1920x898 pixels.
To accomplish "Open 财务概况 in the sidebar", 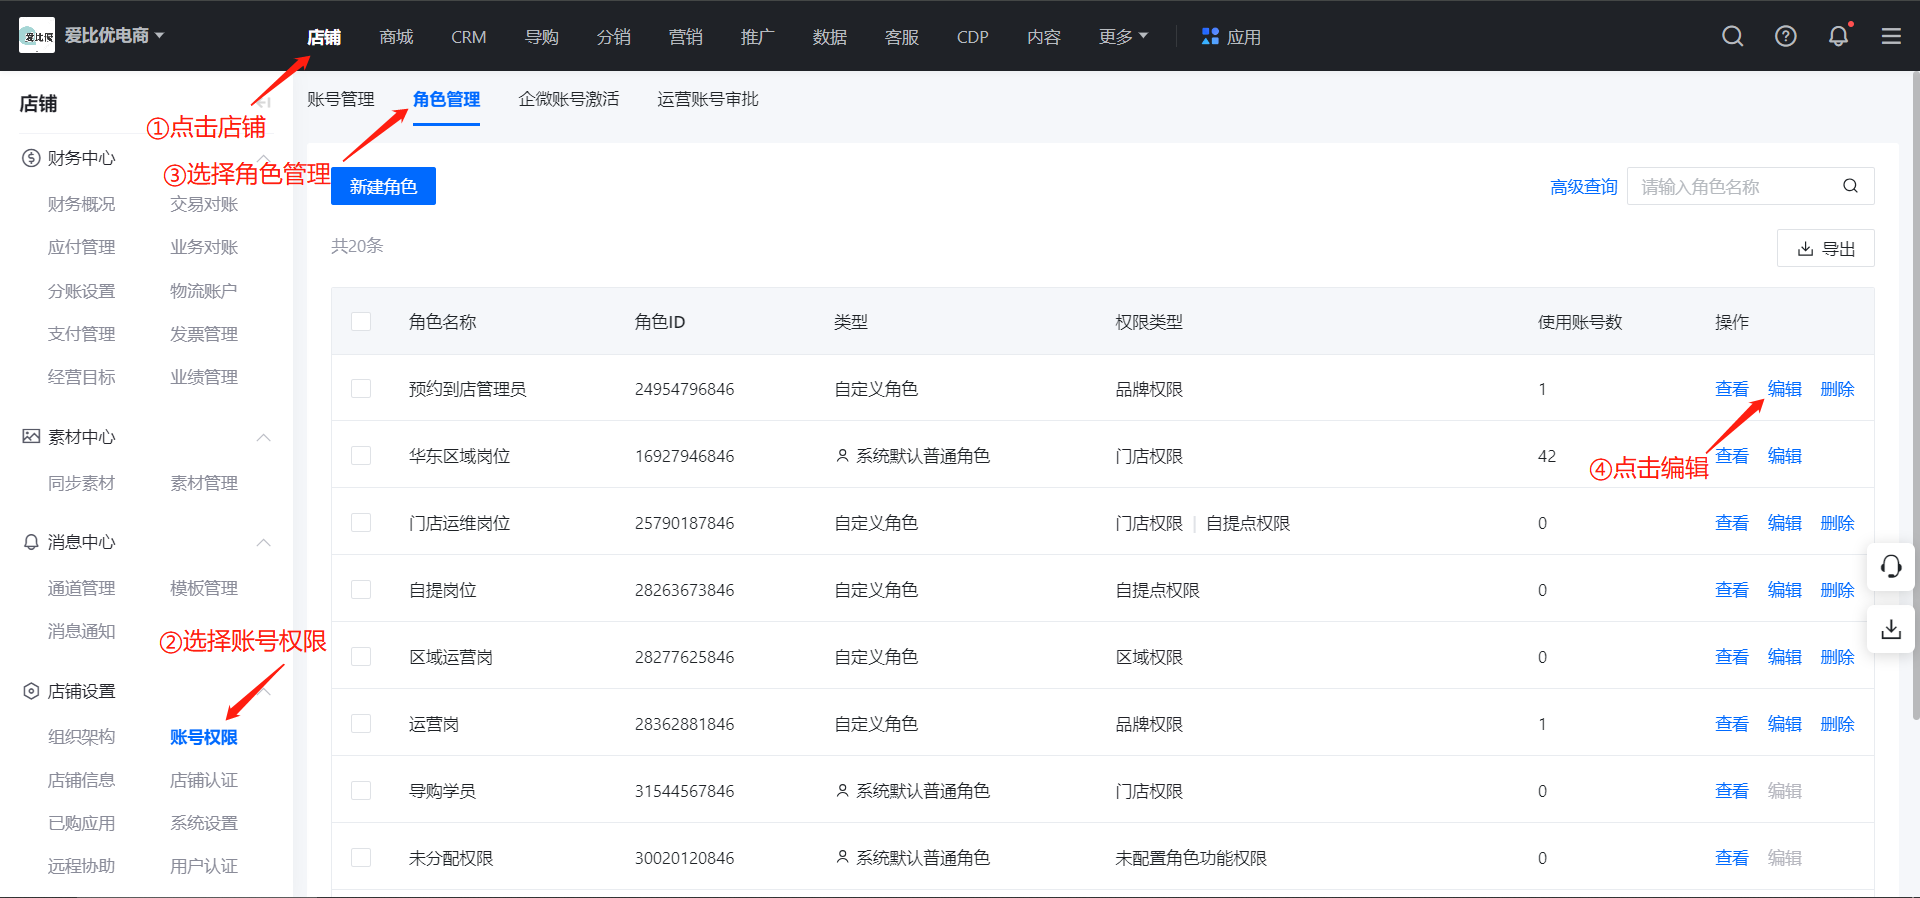I will pos(81,204).
